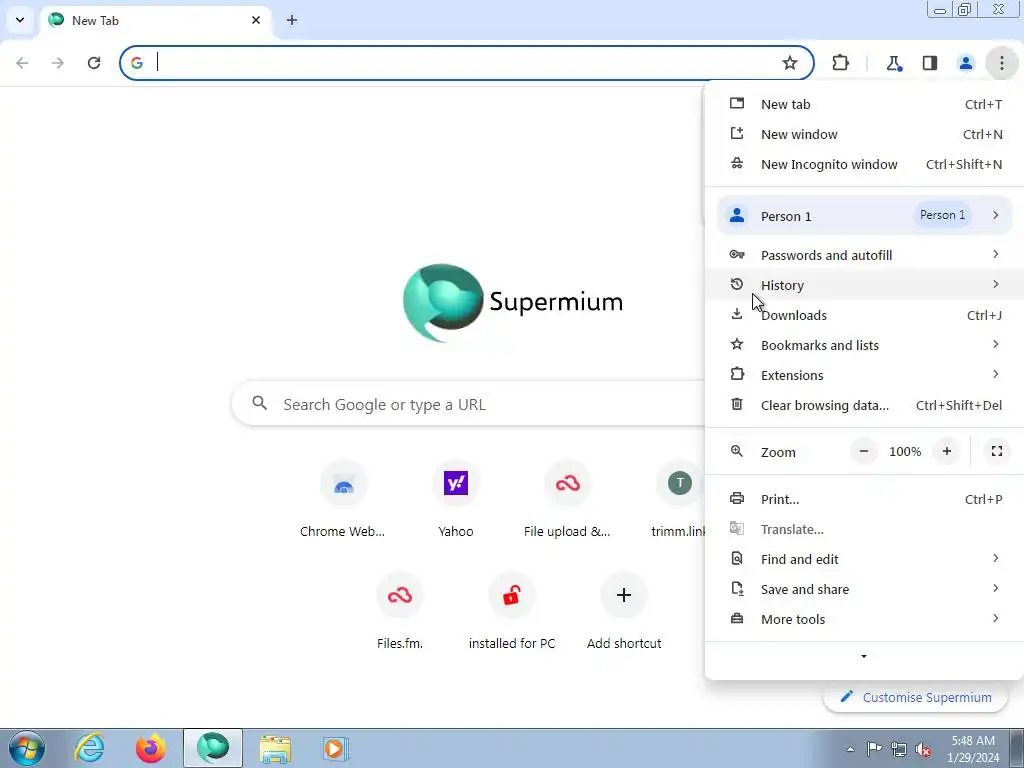This screenshot has height=768, width=1024.
Task: Reload the page with refresh icon
Action: coord(94,63)
